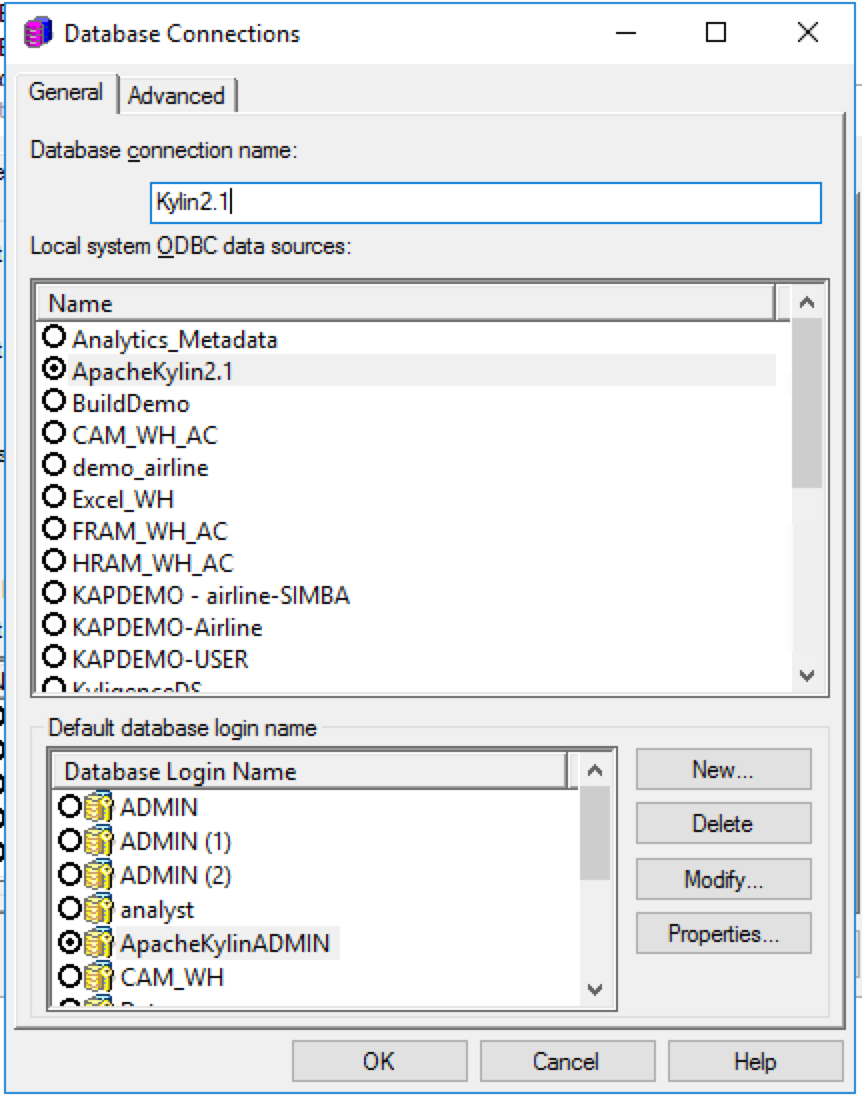This screenshot has height=1100, width=862.
Task: Click the Modify... button
Action: (x=723, y=880)
